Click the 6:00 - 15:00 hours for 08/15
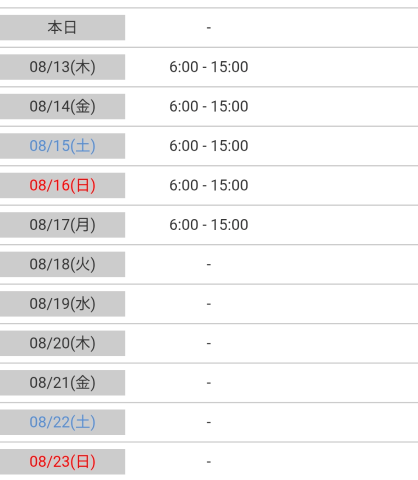The image size is (418, 480). click(209, 146)
